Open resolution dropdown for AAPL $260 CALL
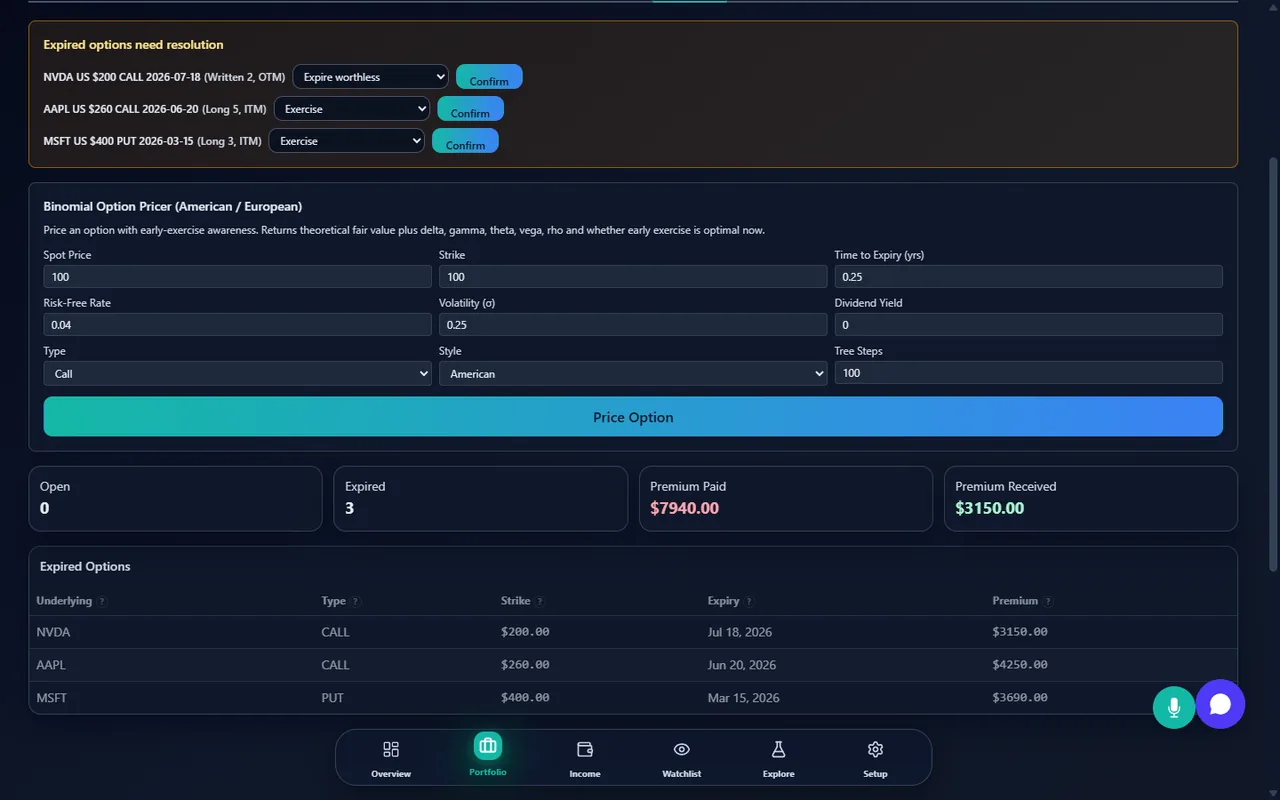 (352, 109)
